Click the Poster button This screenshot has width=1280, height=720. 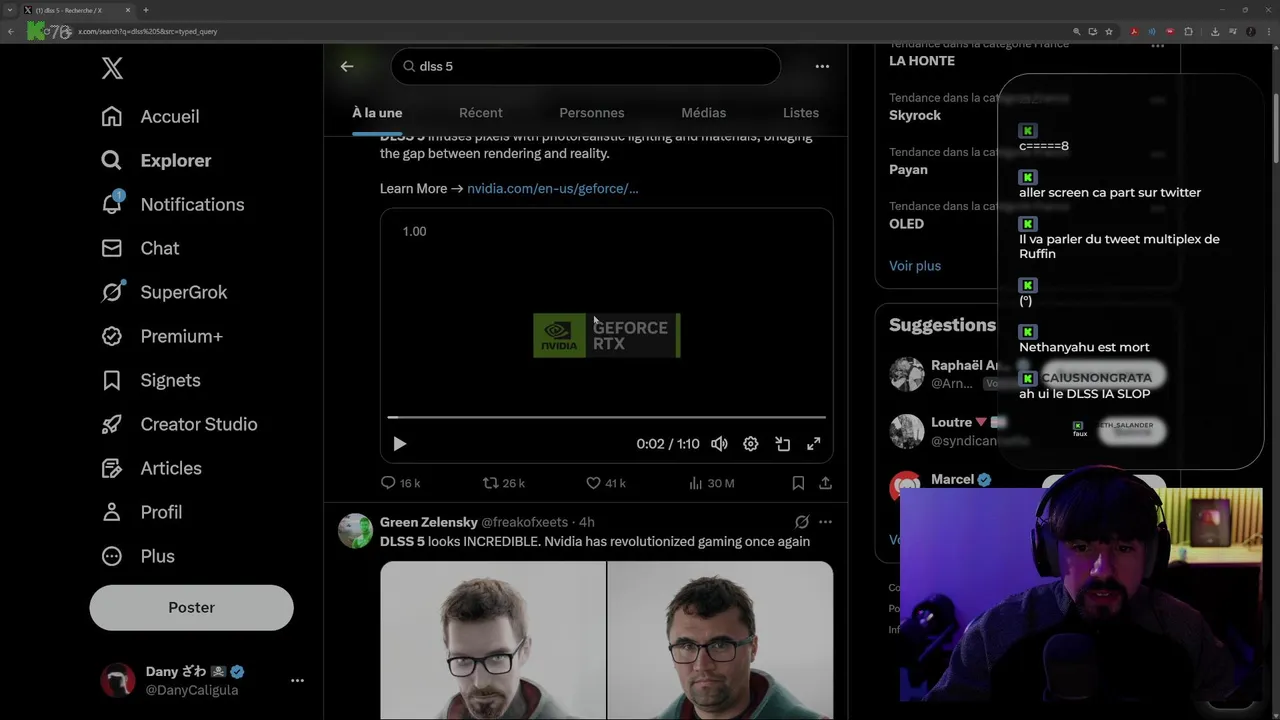pyautogui.click(x=191, y=607)
